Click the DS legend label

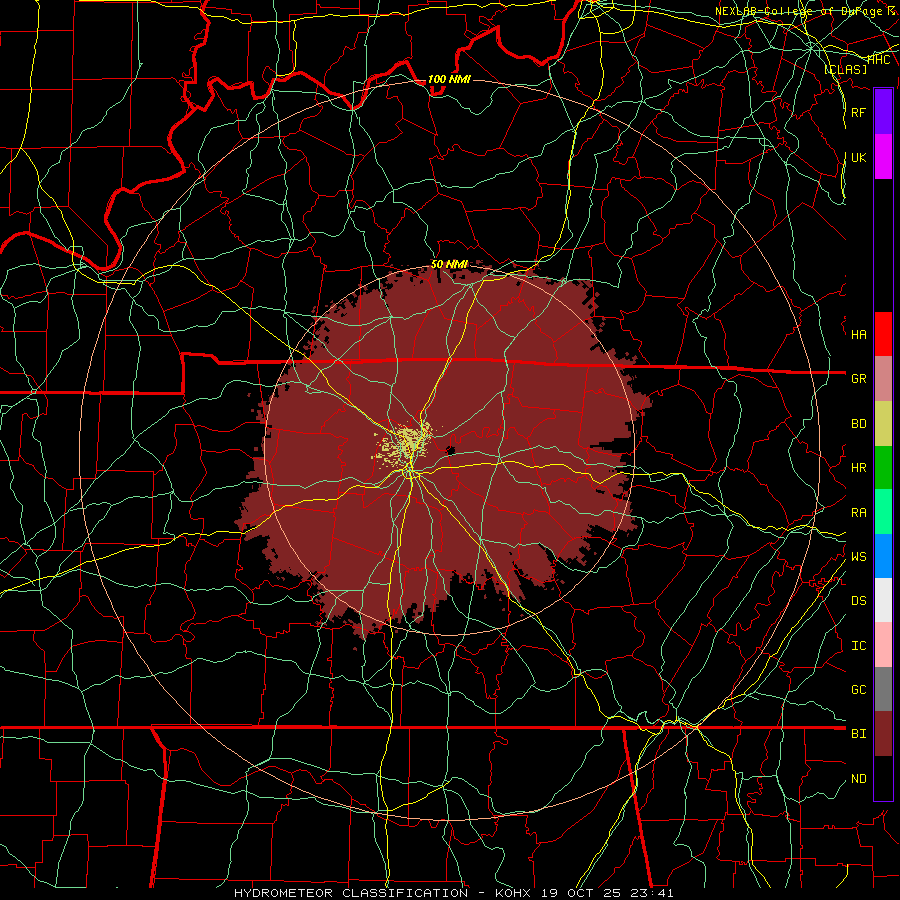pyautogui.click(x=859, y=600)
